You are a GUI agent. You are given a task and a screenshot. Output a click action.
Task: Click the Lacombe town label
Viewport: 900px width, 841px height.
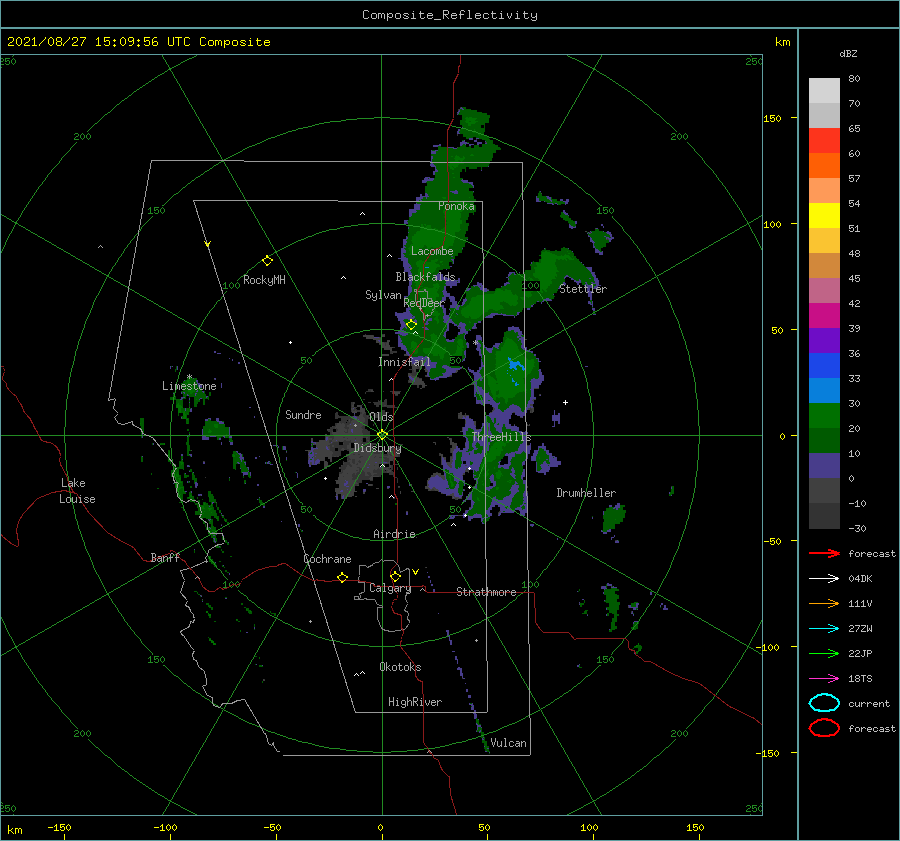(432, 251)
